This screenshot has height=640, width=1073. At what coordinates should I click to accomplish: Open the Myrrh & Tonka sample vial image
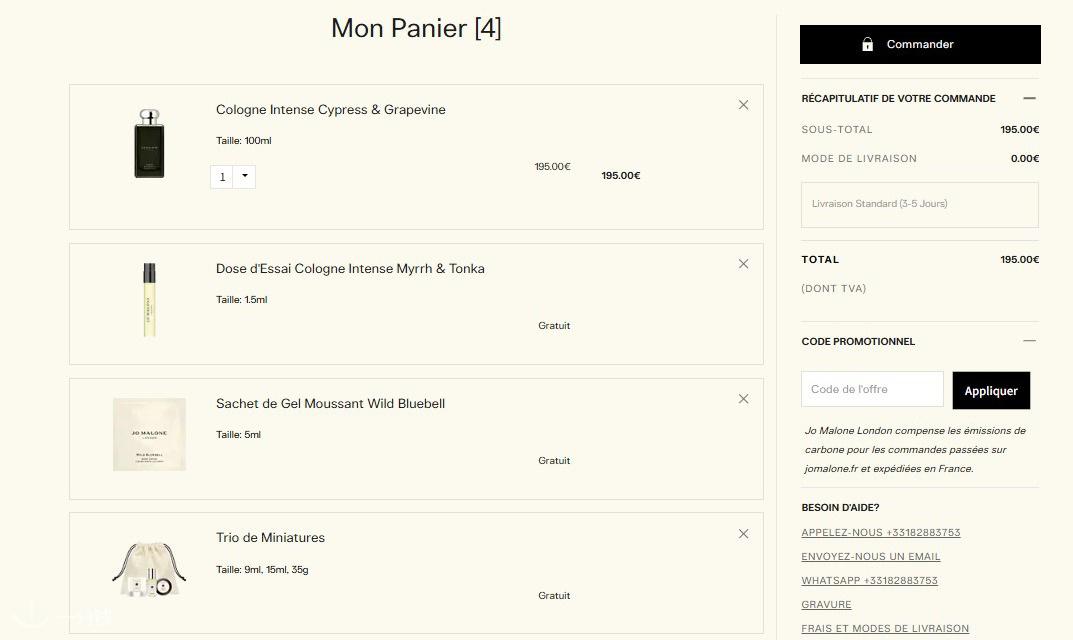(x=149, y=300)
